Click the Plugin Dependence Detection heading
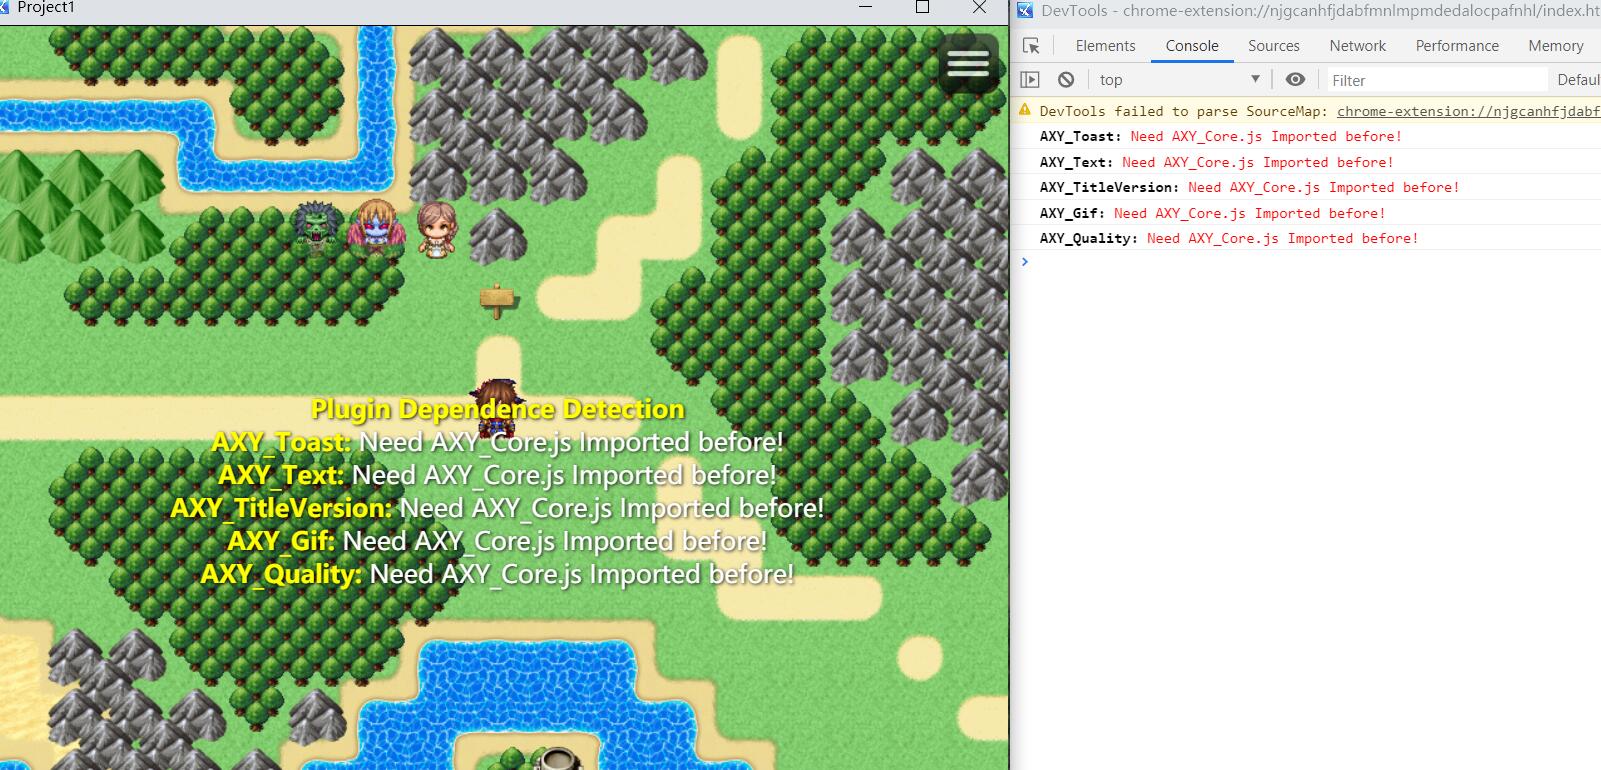The height and width of the screenshot is (770, 1601). tap(498, 409)
